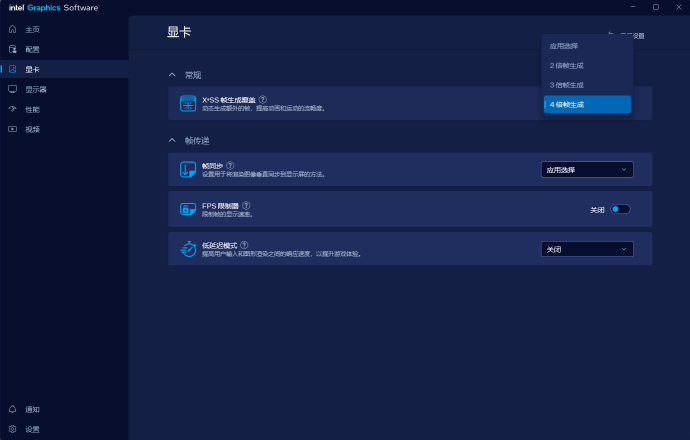The height and width of the screenshot is (440, 690).
Task: Collapse the 帧传递 section
Action: (172, 141)
